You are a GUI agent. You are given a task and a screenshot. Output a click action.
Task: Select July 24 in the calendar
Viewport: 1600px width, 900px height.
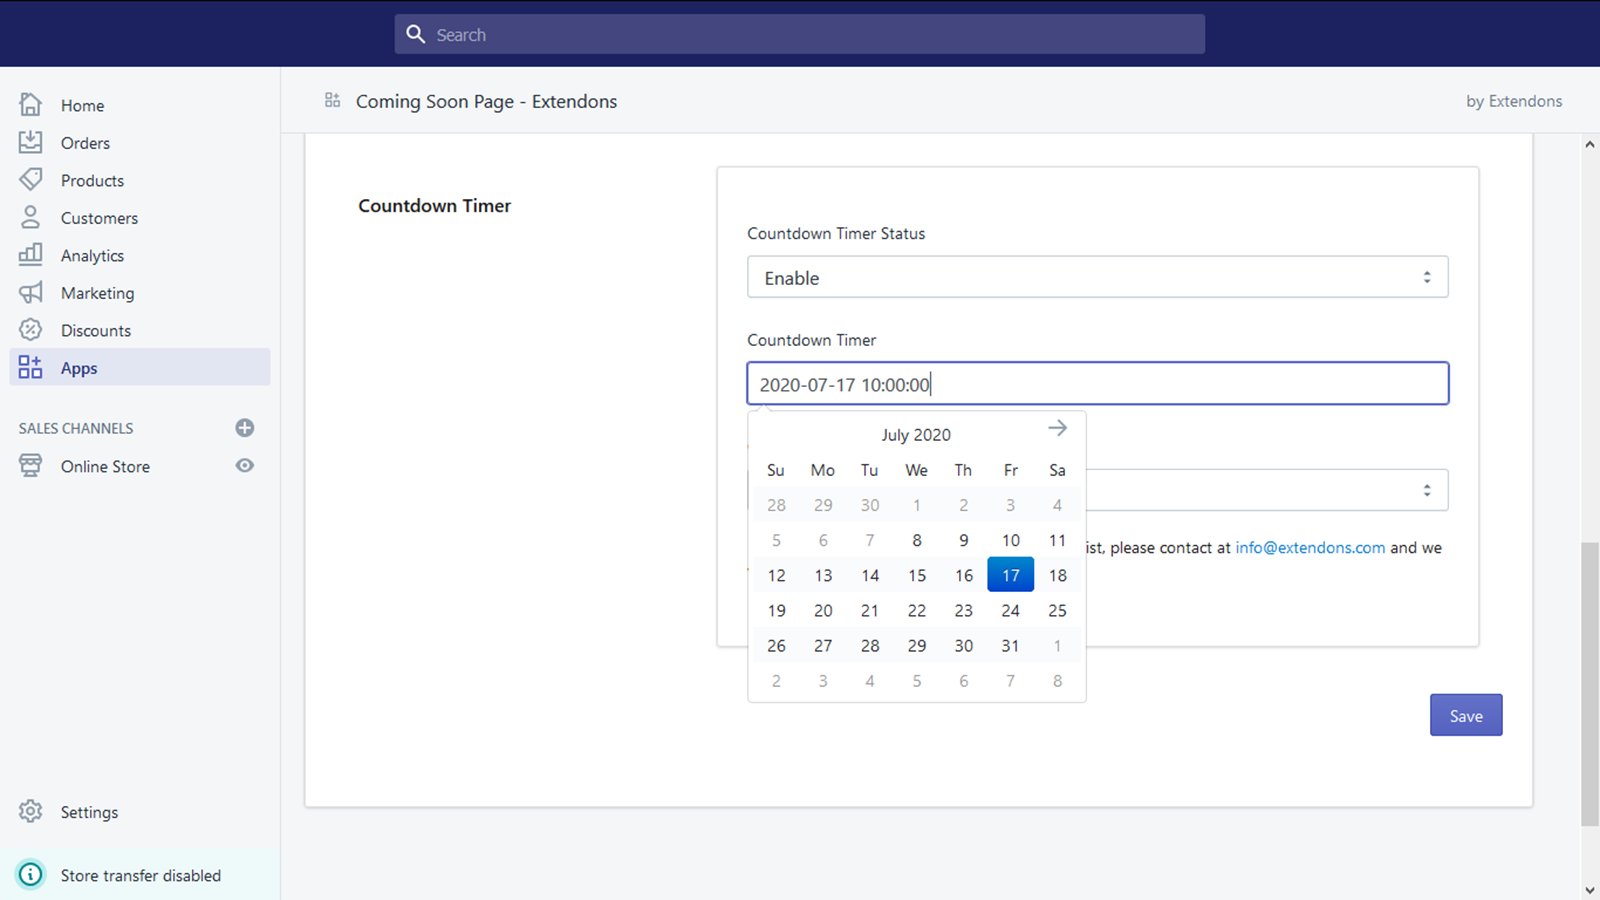point(1010,611)
